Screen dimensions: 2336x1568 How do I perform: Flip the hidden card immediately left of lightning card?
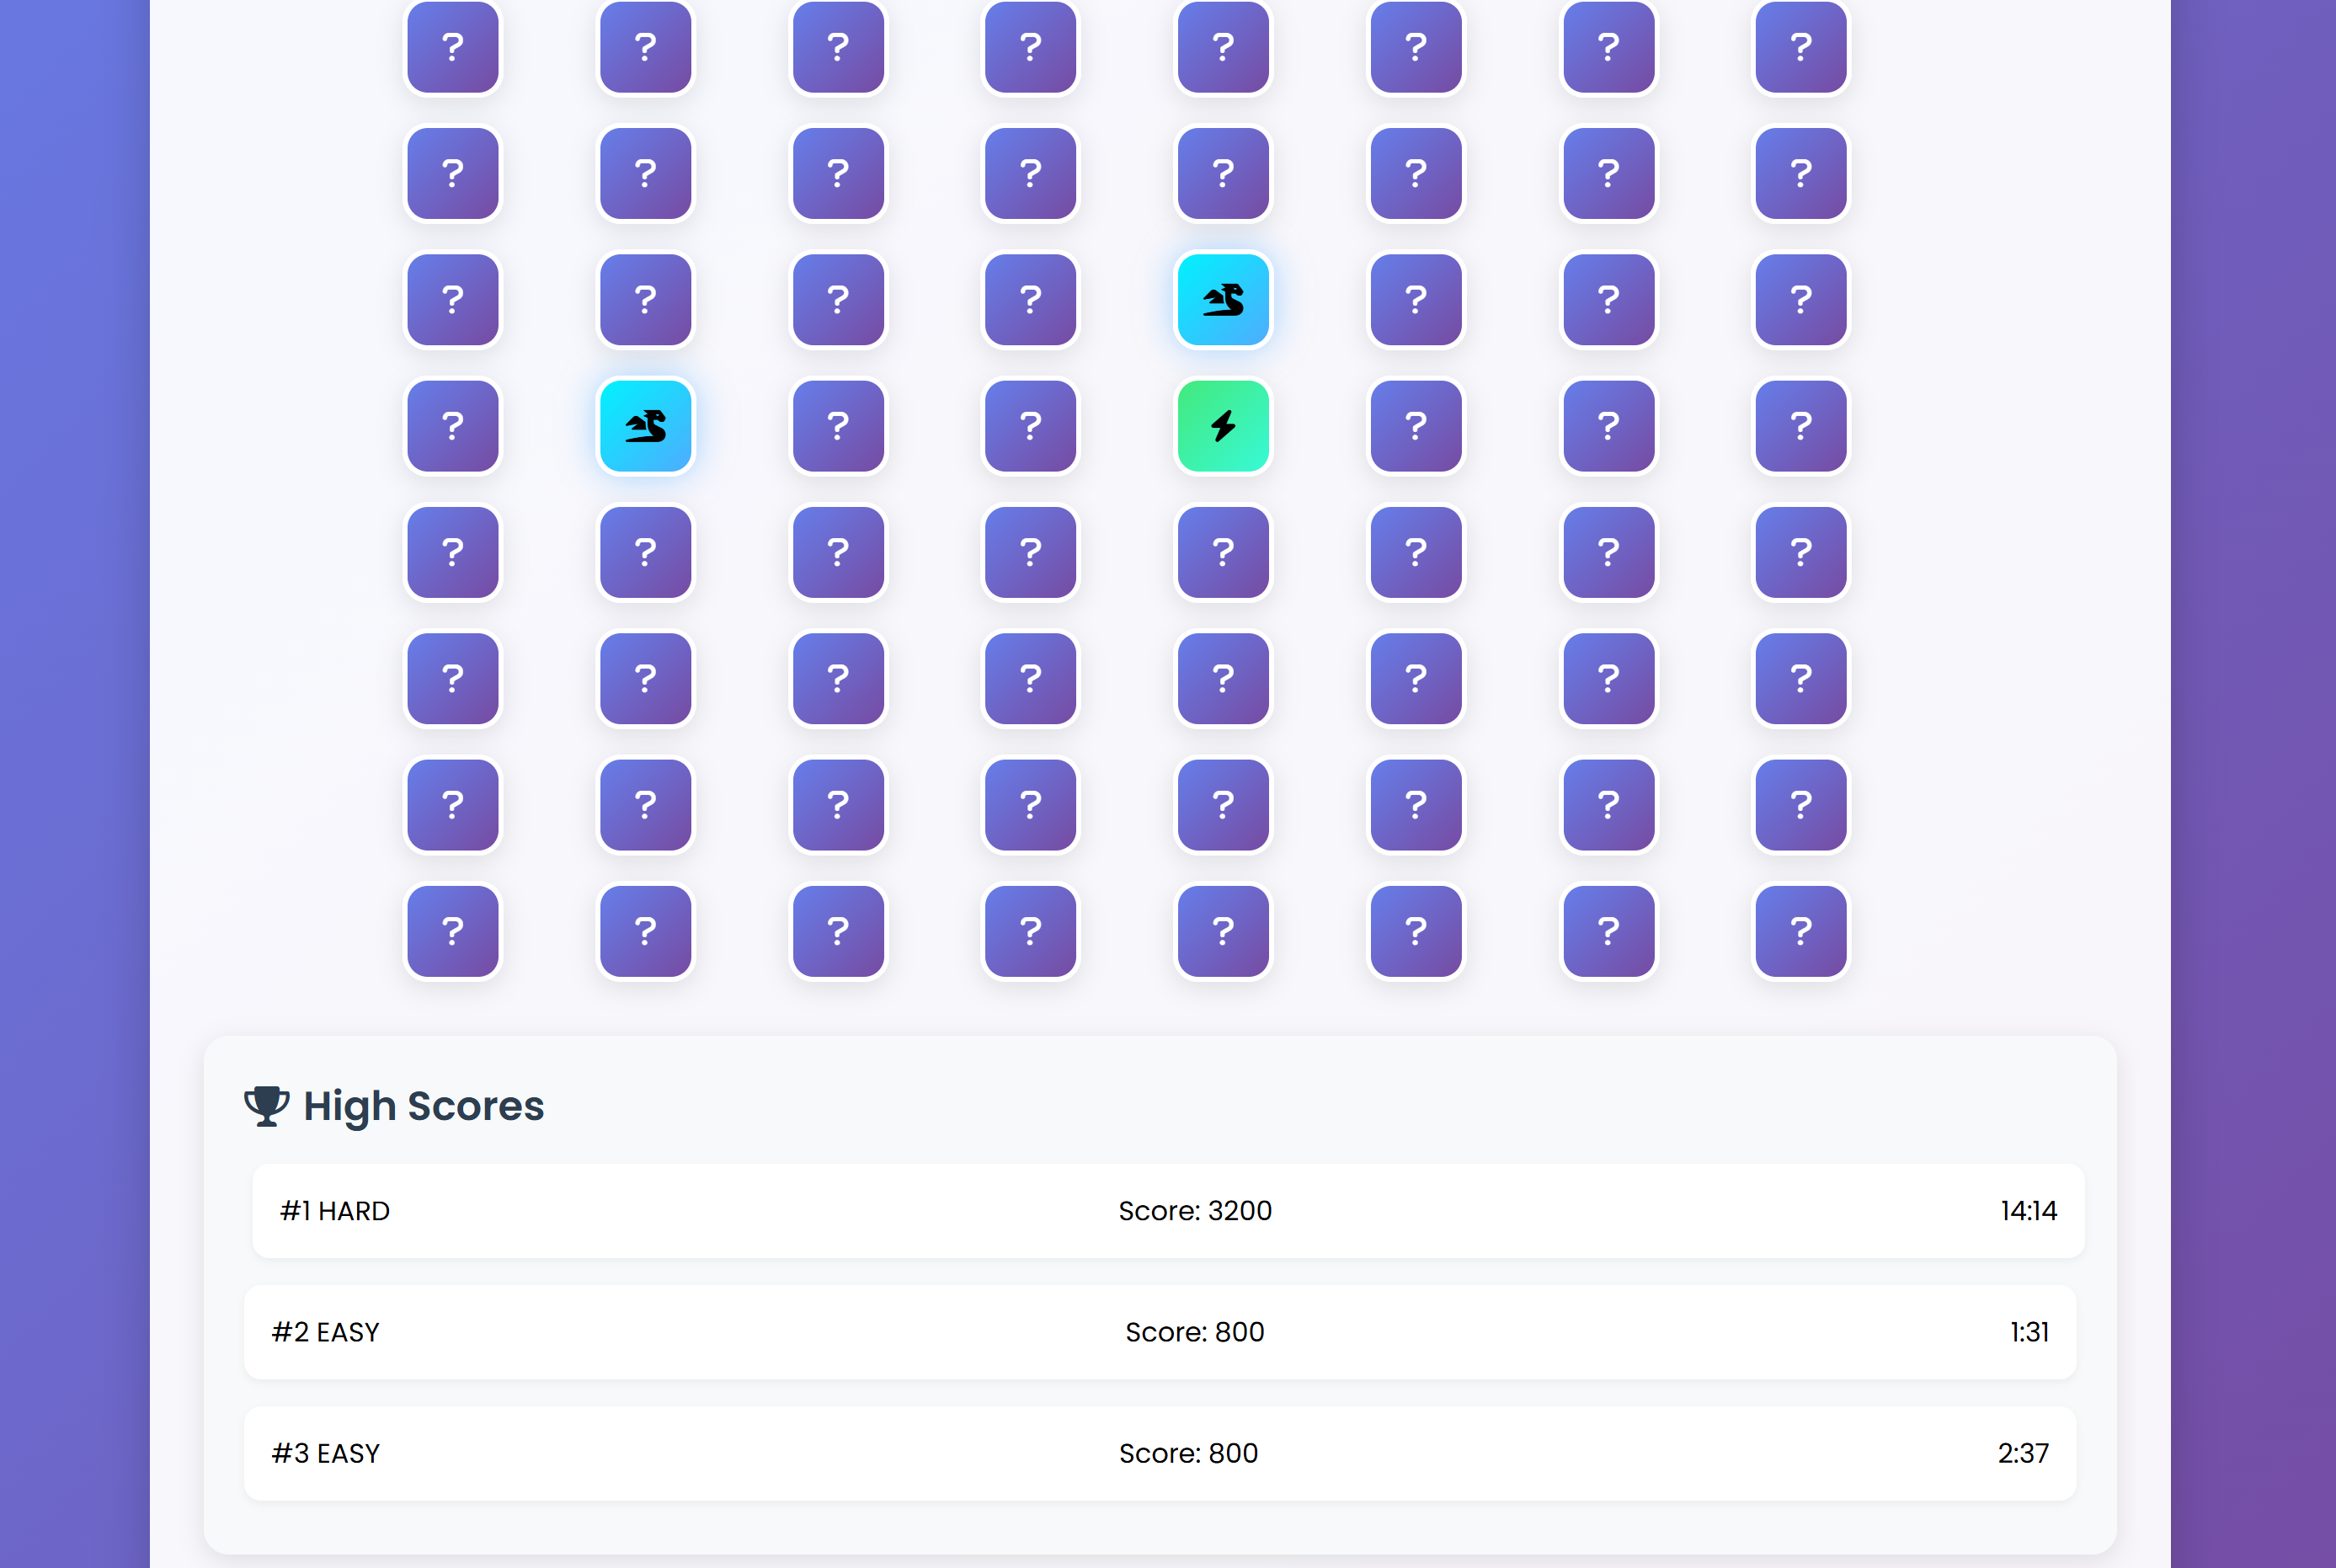pyautogui.click(x=1030, y=426)
